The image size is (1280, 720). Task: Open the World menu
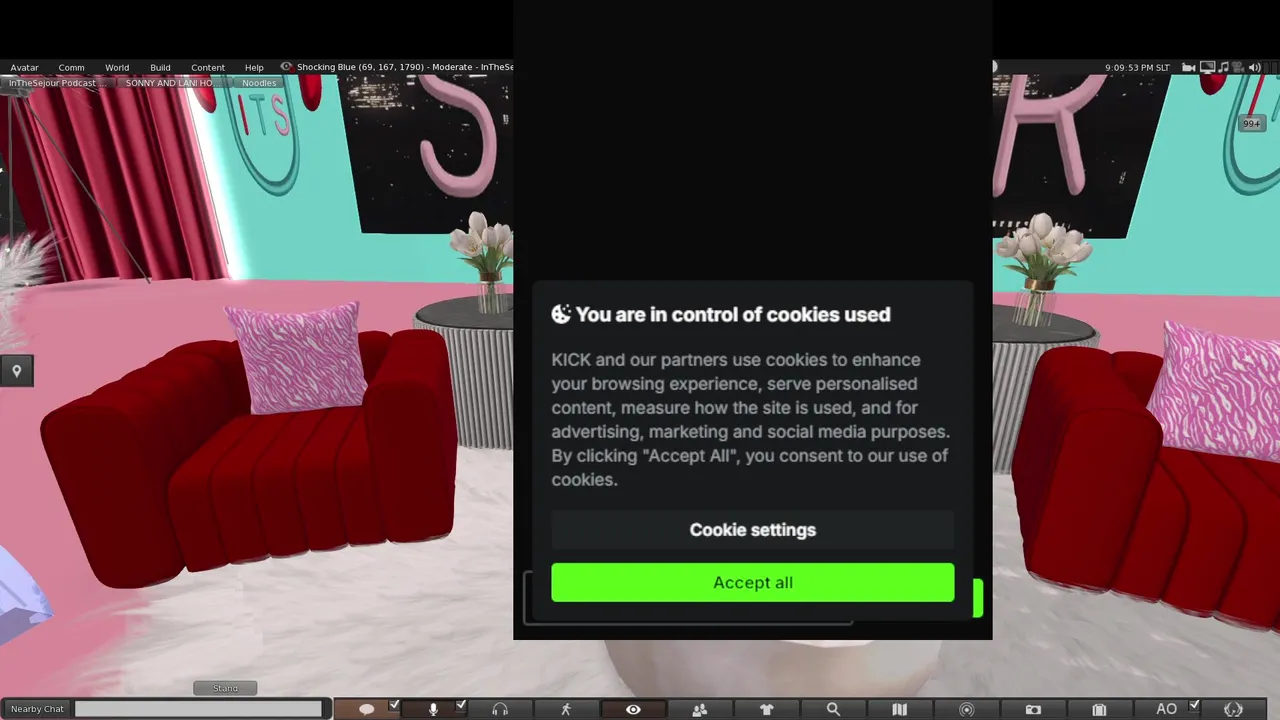tap(117, 68)
